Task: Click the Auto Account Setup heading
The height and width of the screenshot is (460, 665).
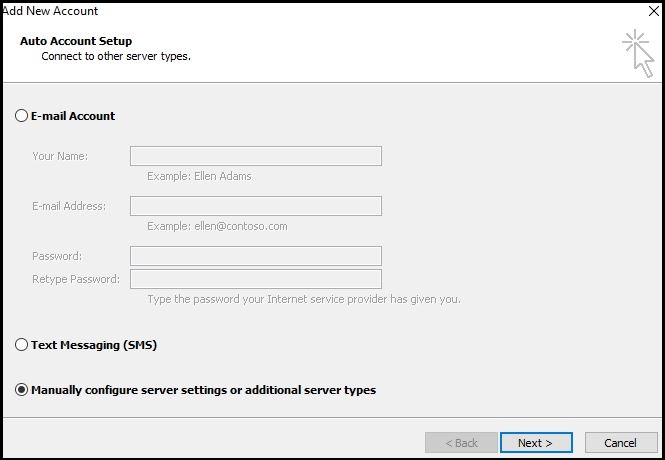Action: tap(76, 41)
